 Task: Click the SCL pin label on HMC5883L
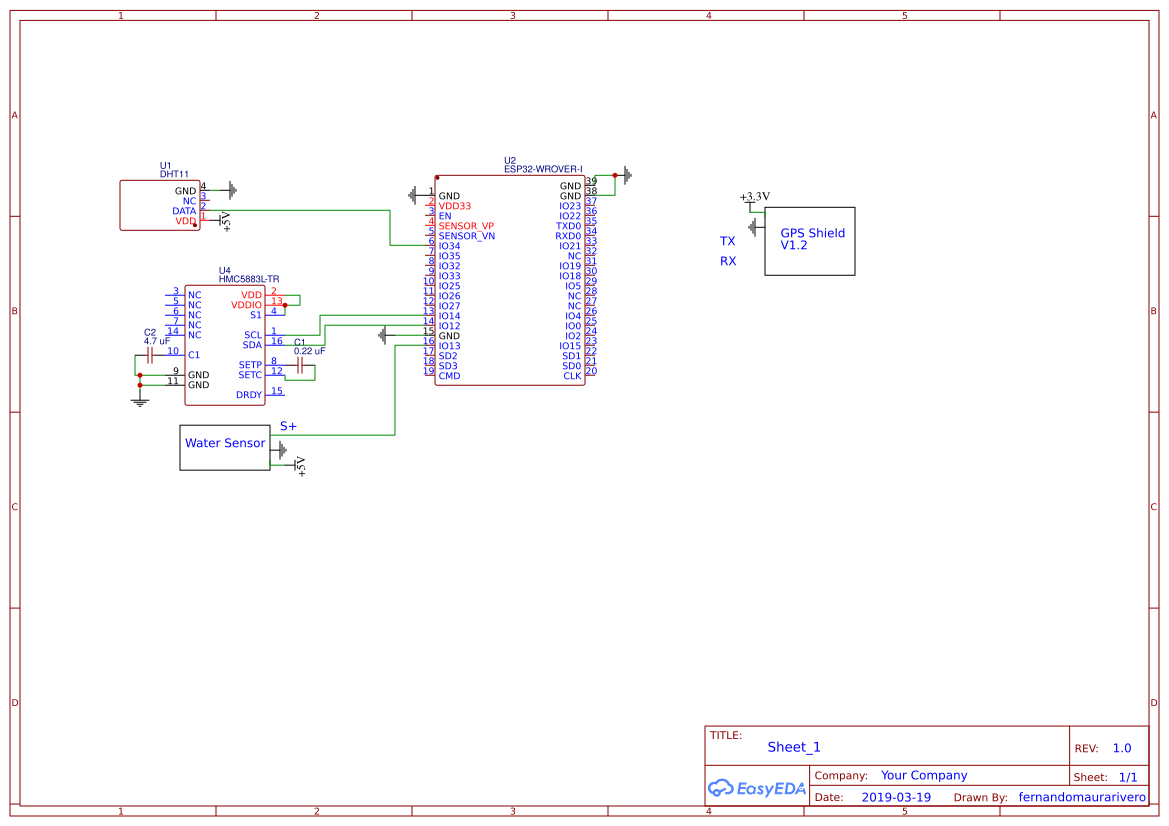(x=253, y=335)
